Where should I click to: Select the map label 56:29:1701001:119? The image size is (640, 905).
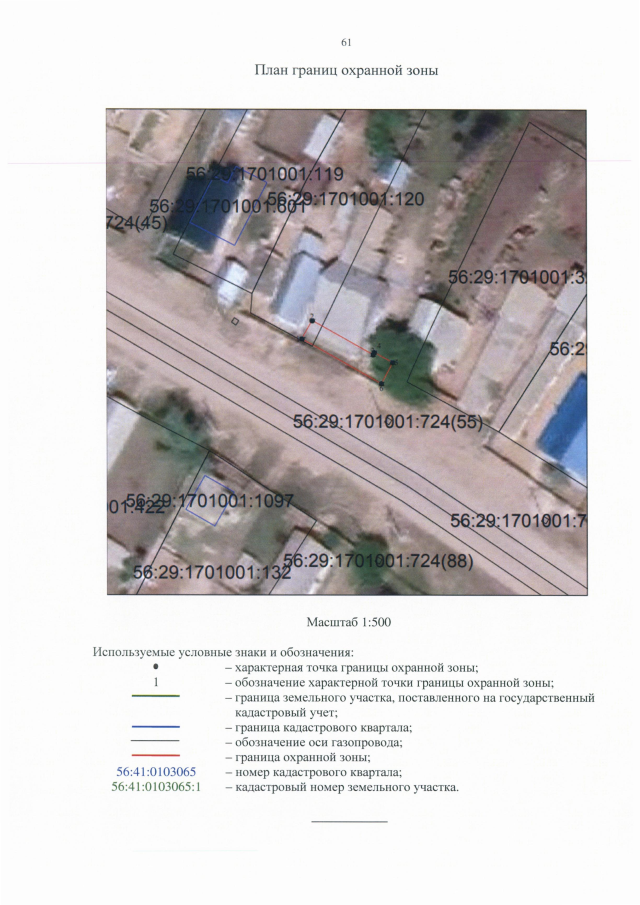click(251, 173)
